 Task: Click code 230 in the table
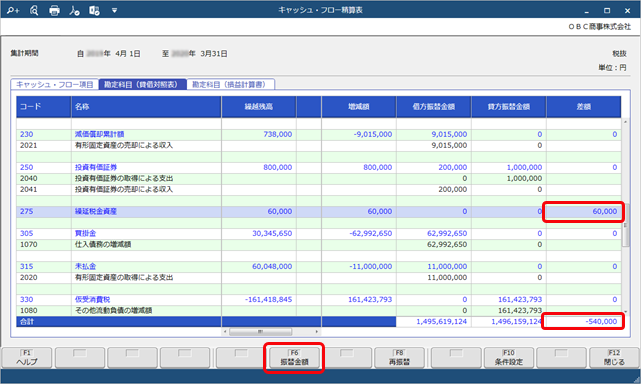pos(27,134)
